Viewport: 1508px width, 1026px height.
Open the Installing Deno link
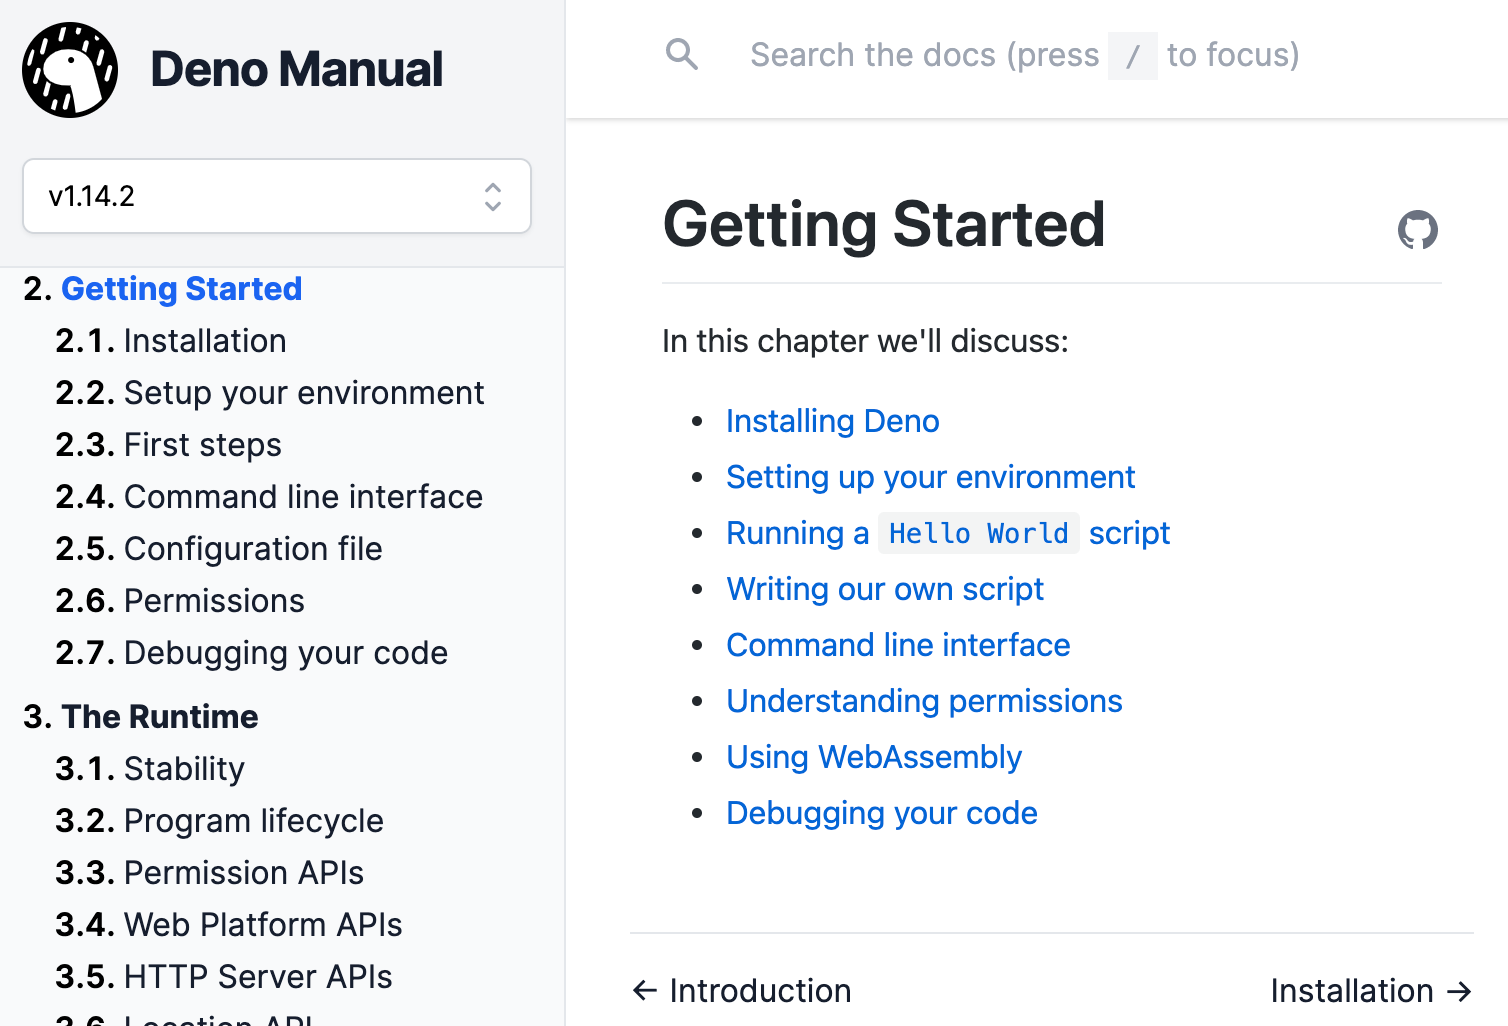point(832,421)
